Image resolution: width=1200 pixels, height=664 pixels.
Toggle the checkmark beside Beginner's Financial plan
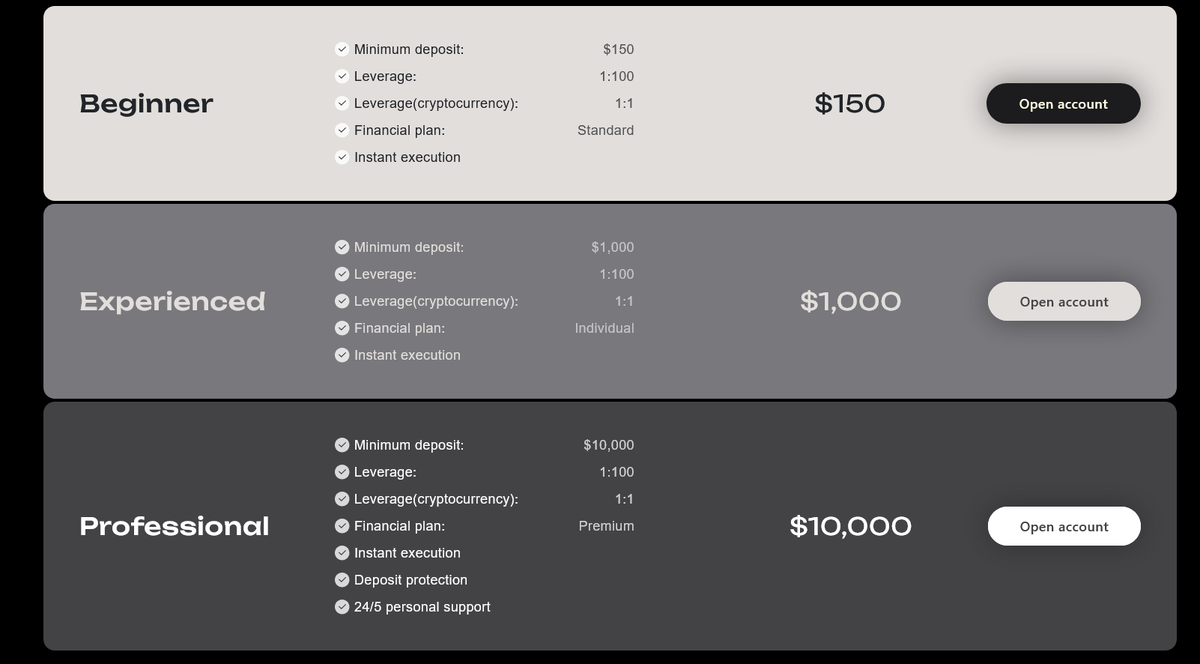[341, 129]
